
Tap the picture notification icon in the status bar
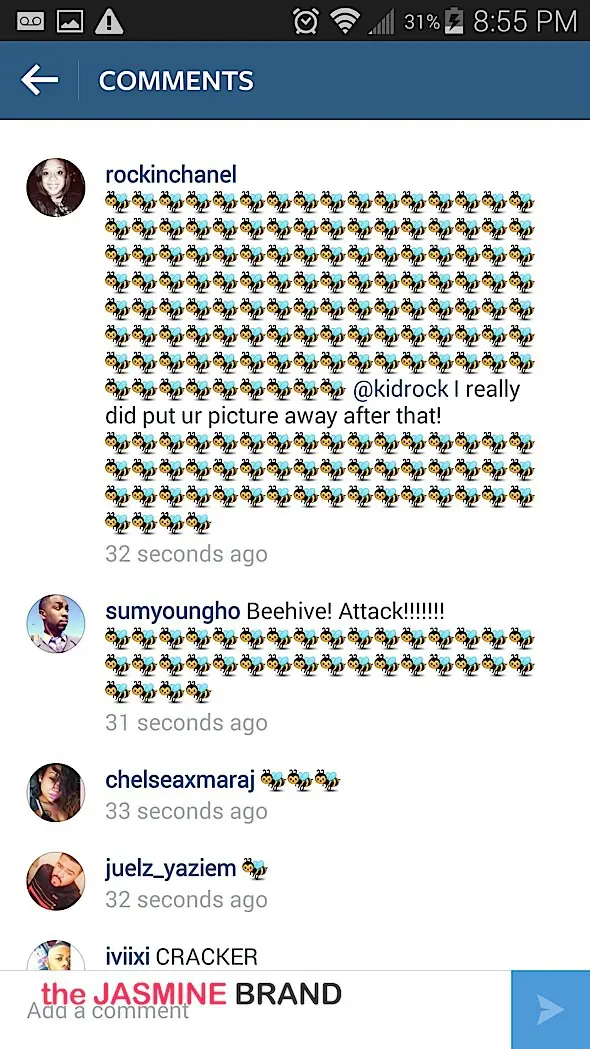pos(69,21)
